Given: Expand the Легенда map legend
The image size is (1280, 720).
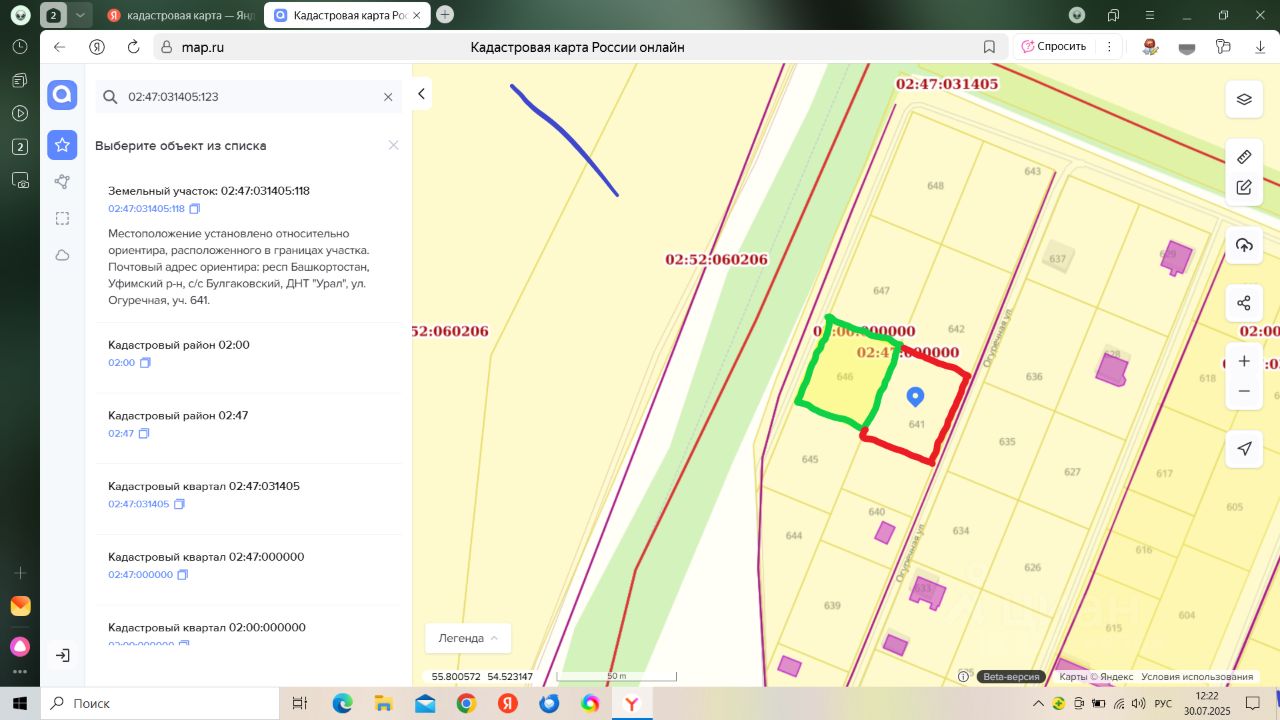Looking at the screenshot, I should point(468,638).
